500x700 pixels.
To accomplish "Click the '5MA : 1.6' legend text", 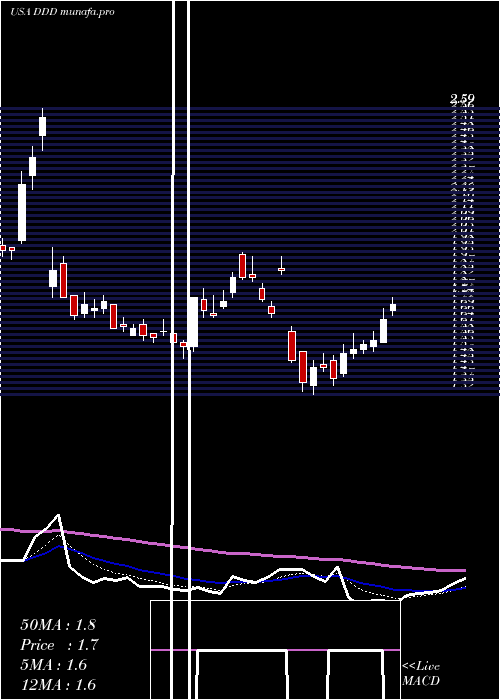I will [54, 665].
